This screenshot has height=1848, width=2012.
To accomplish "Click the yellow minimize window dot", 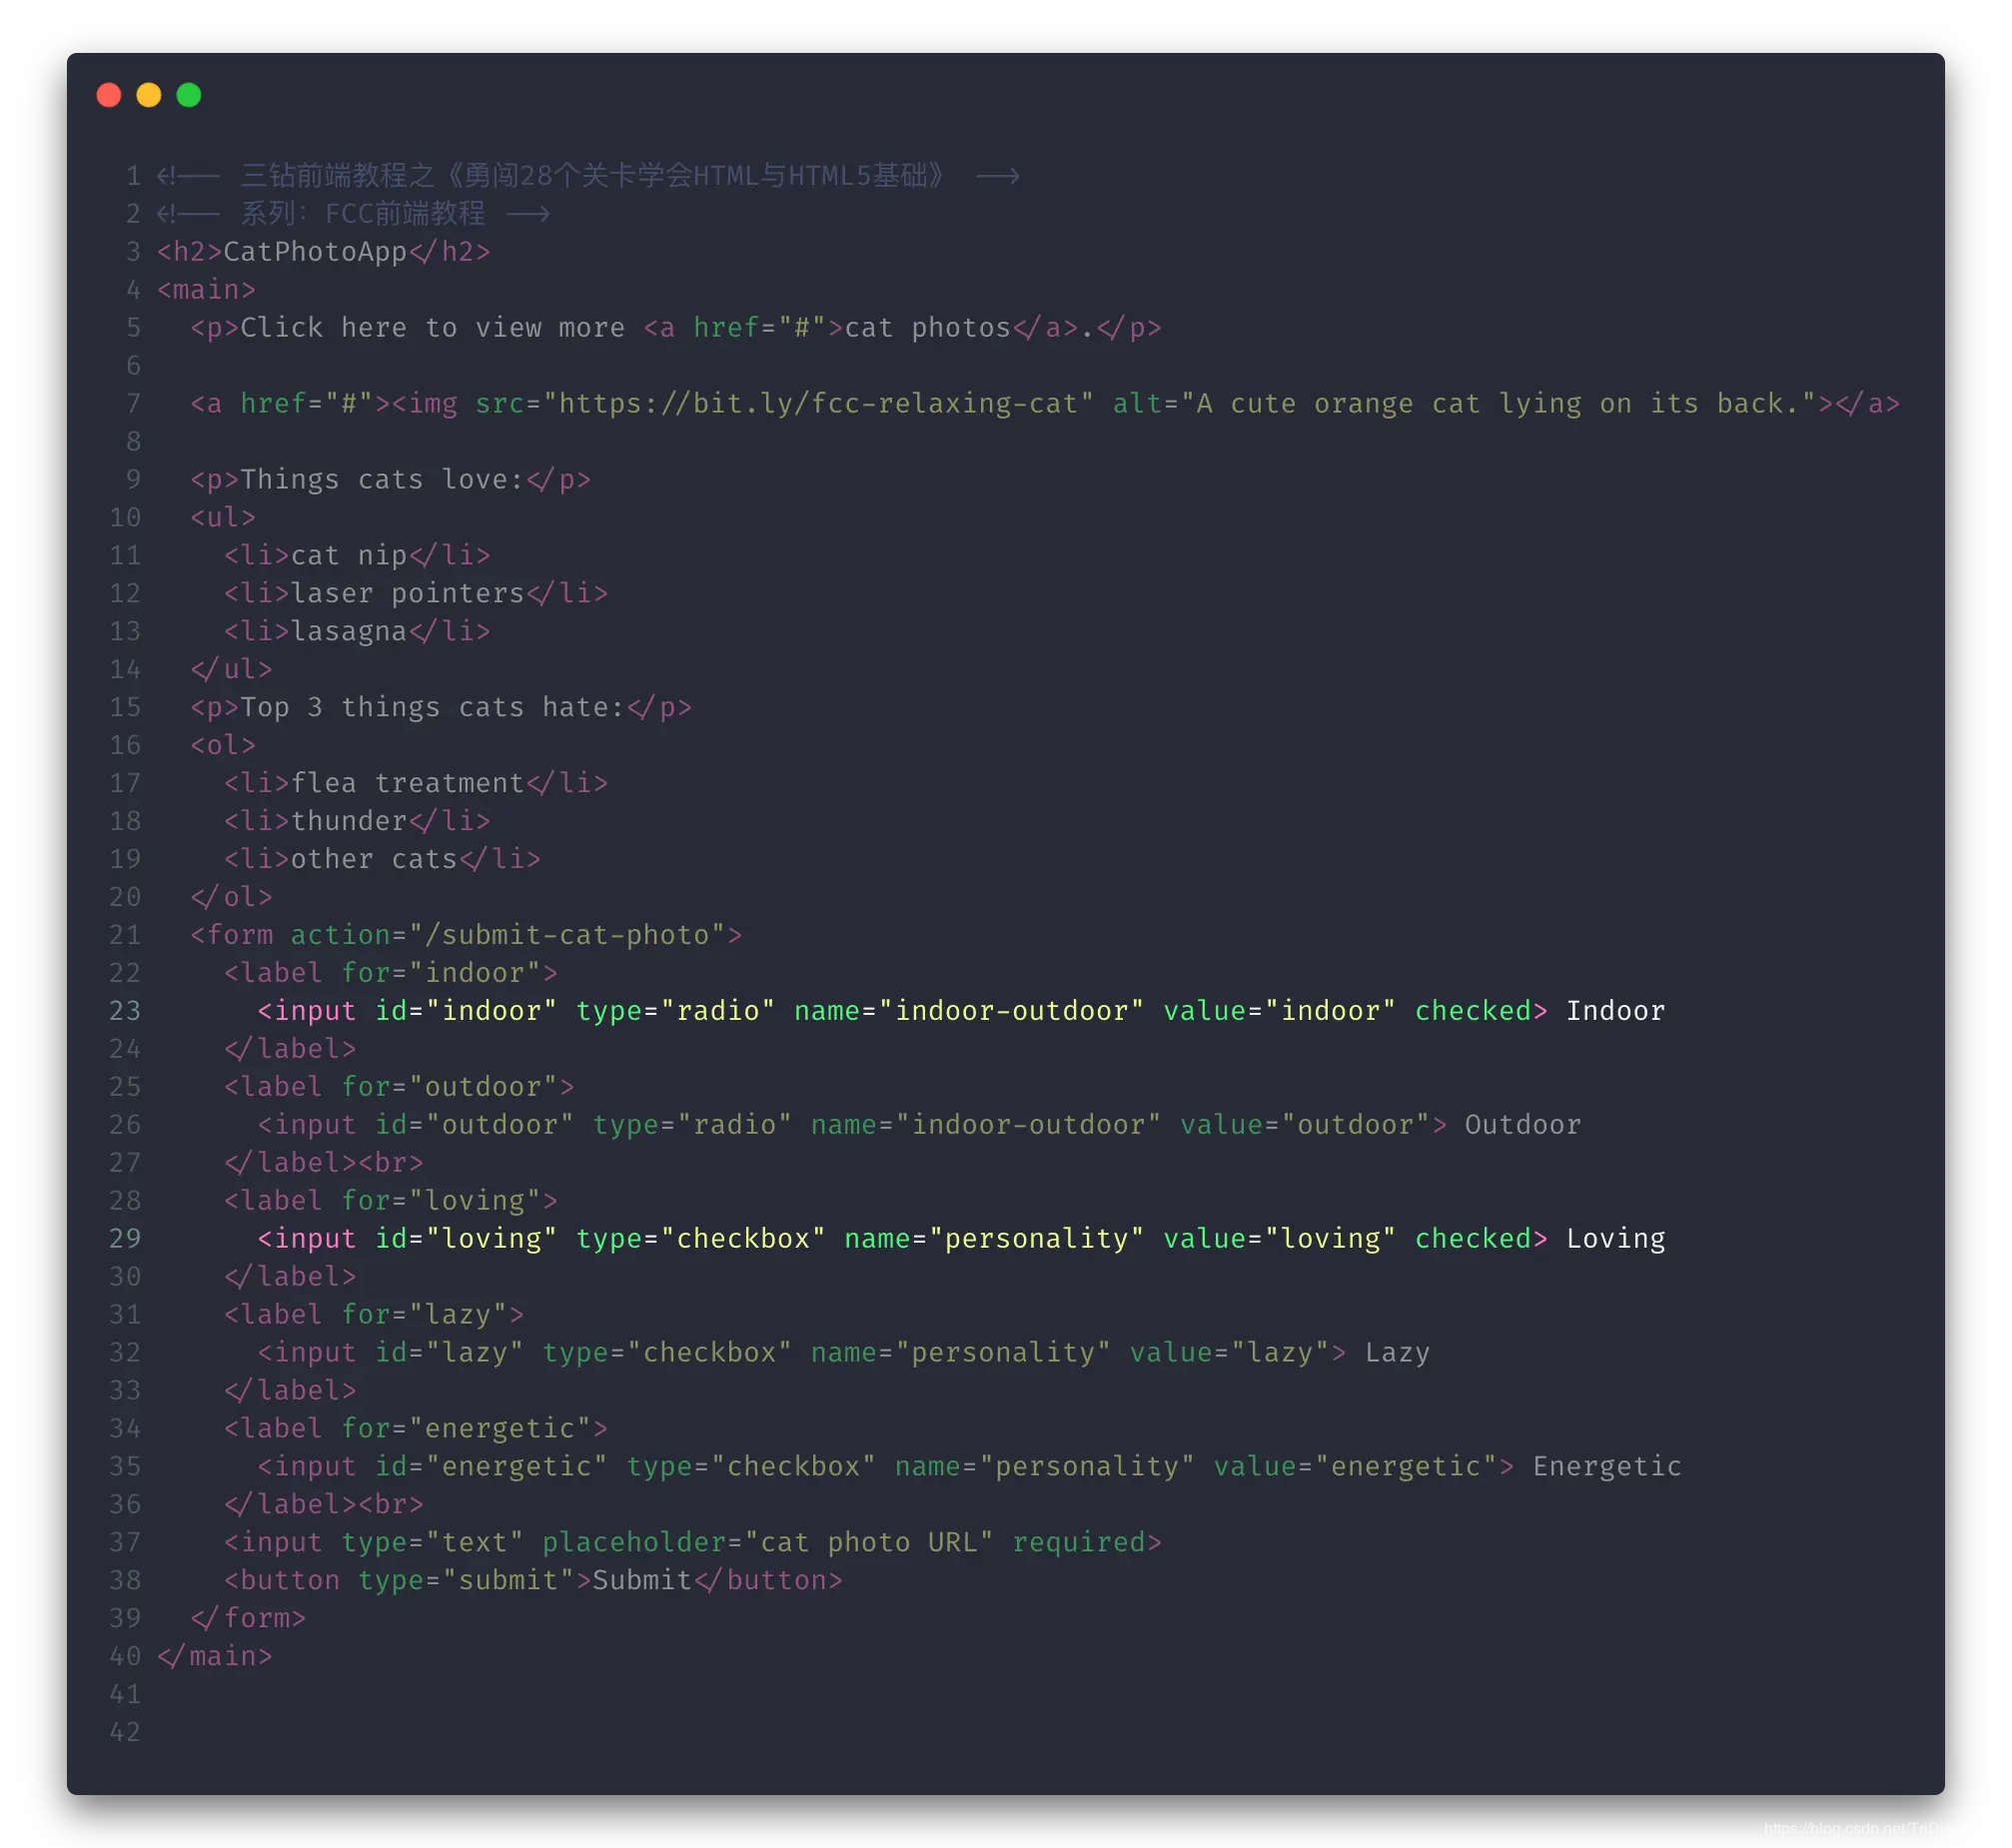I will click(x=148, y=95).
